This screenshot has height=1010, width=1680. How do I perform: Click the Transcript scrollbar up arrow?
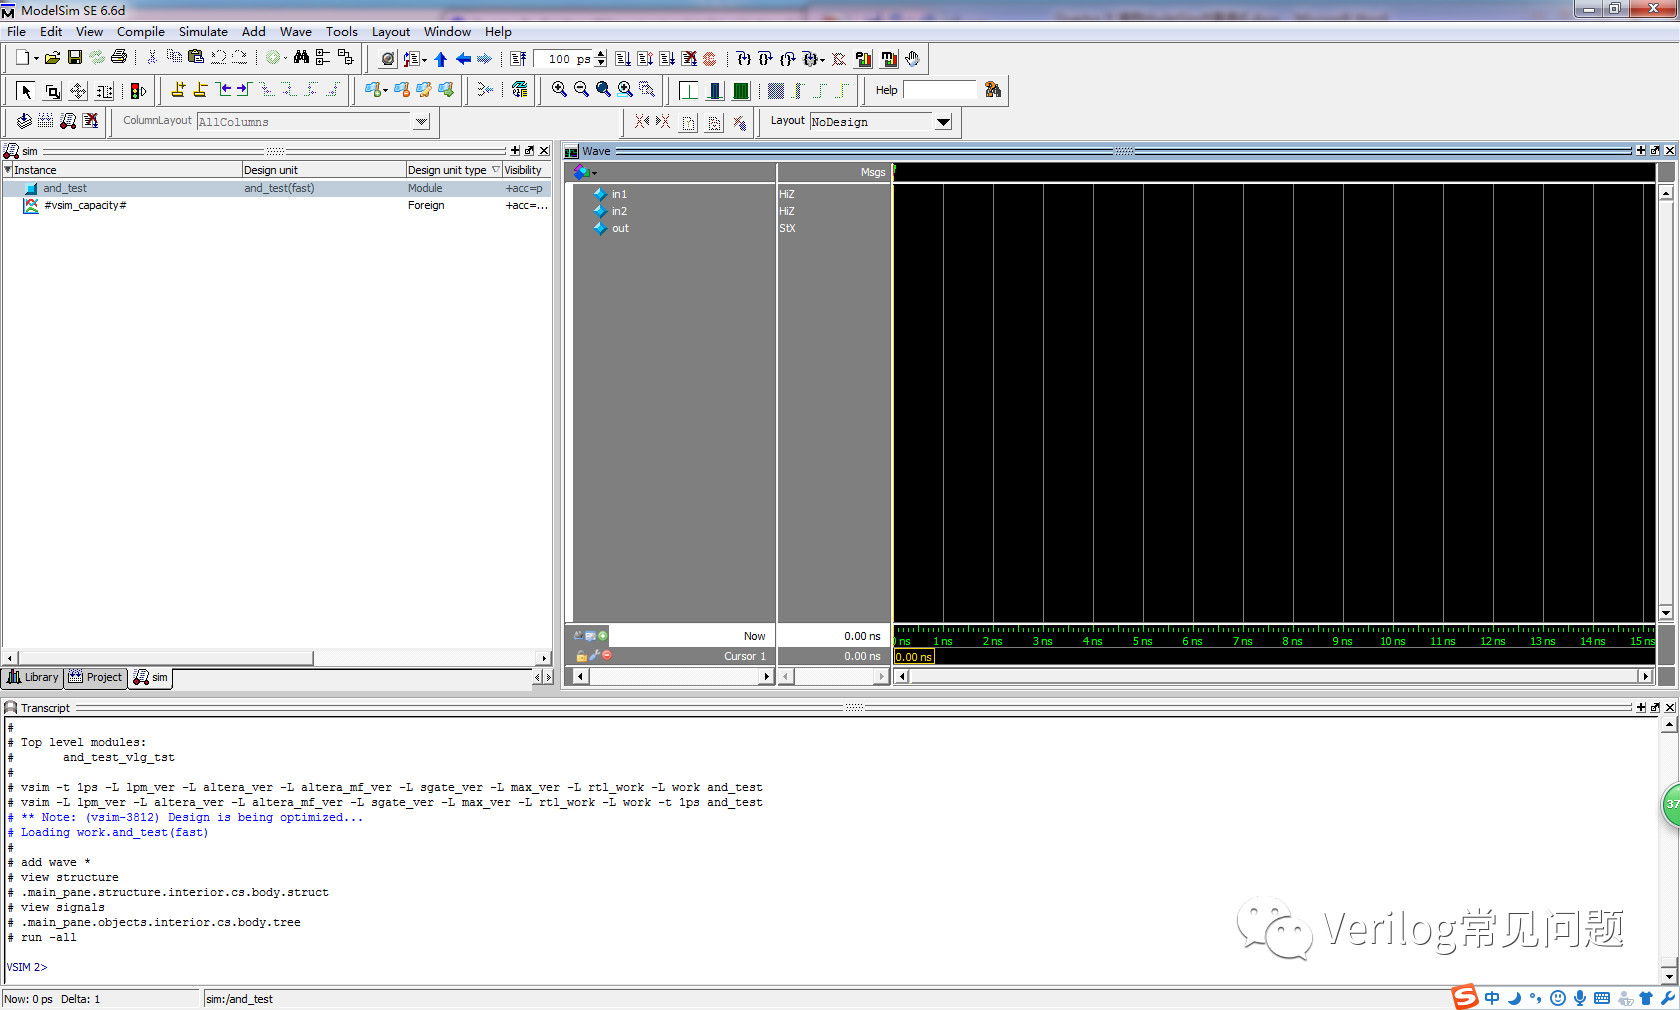click(1668, 725)
